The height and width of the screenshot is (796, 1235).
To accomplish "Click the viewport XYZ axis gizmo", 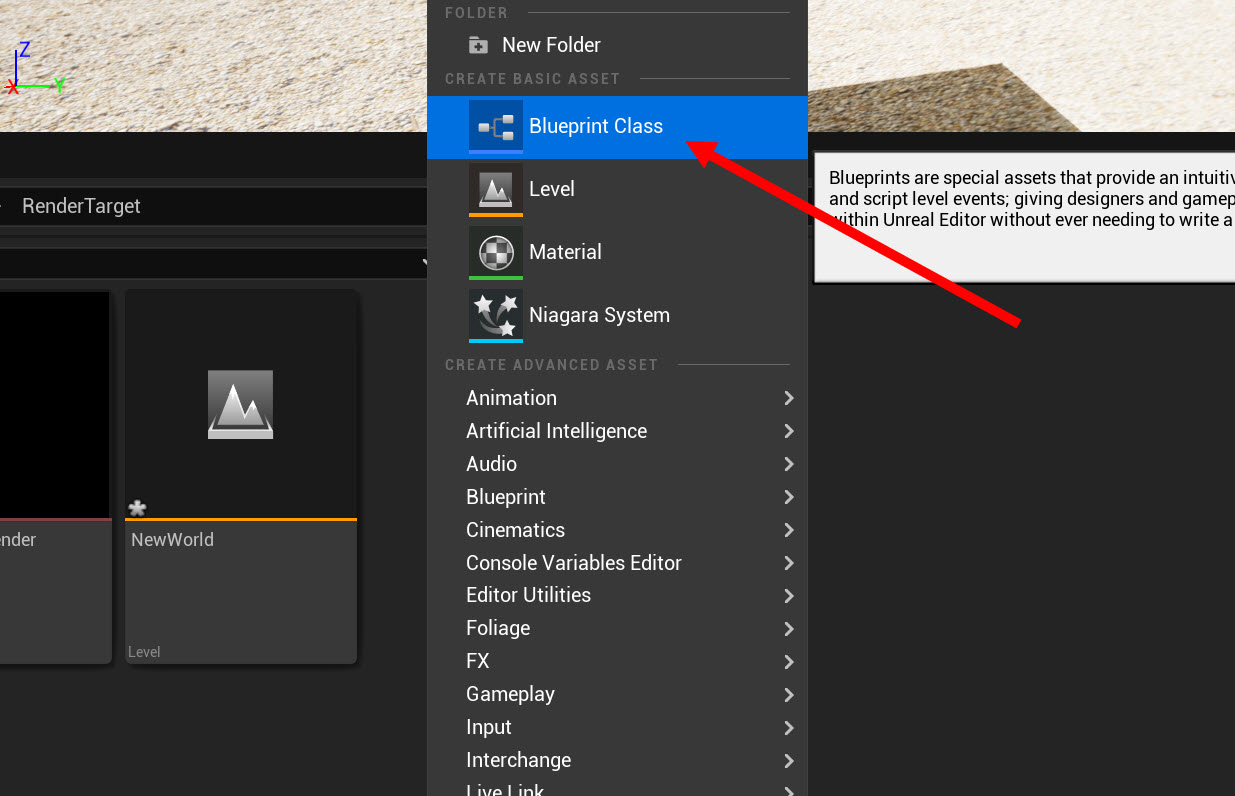I will (33, 70).
